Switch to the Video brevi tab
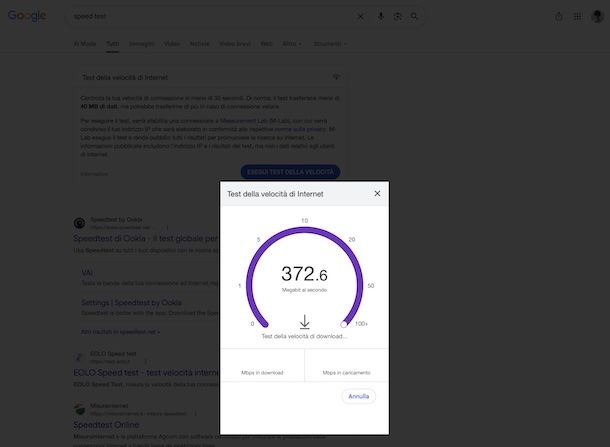 pos(235,44)
